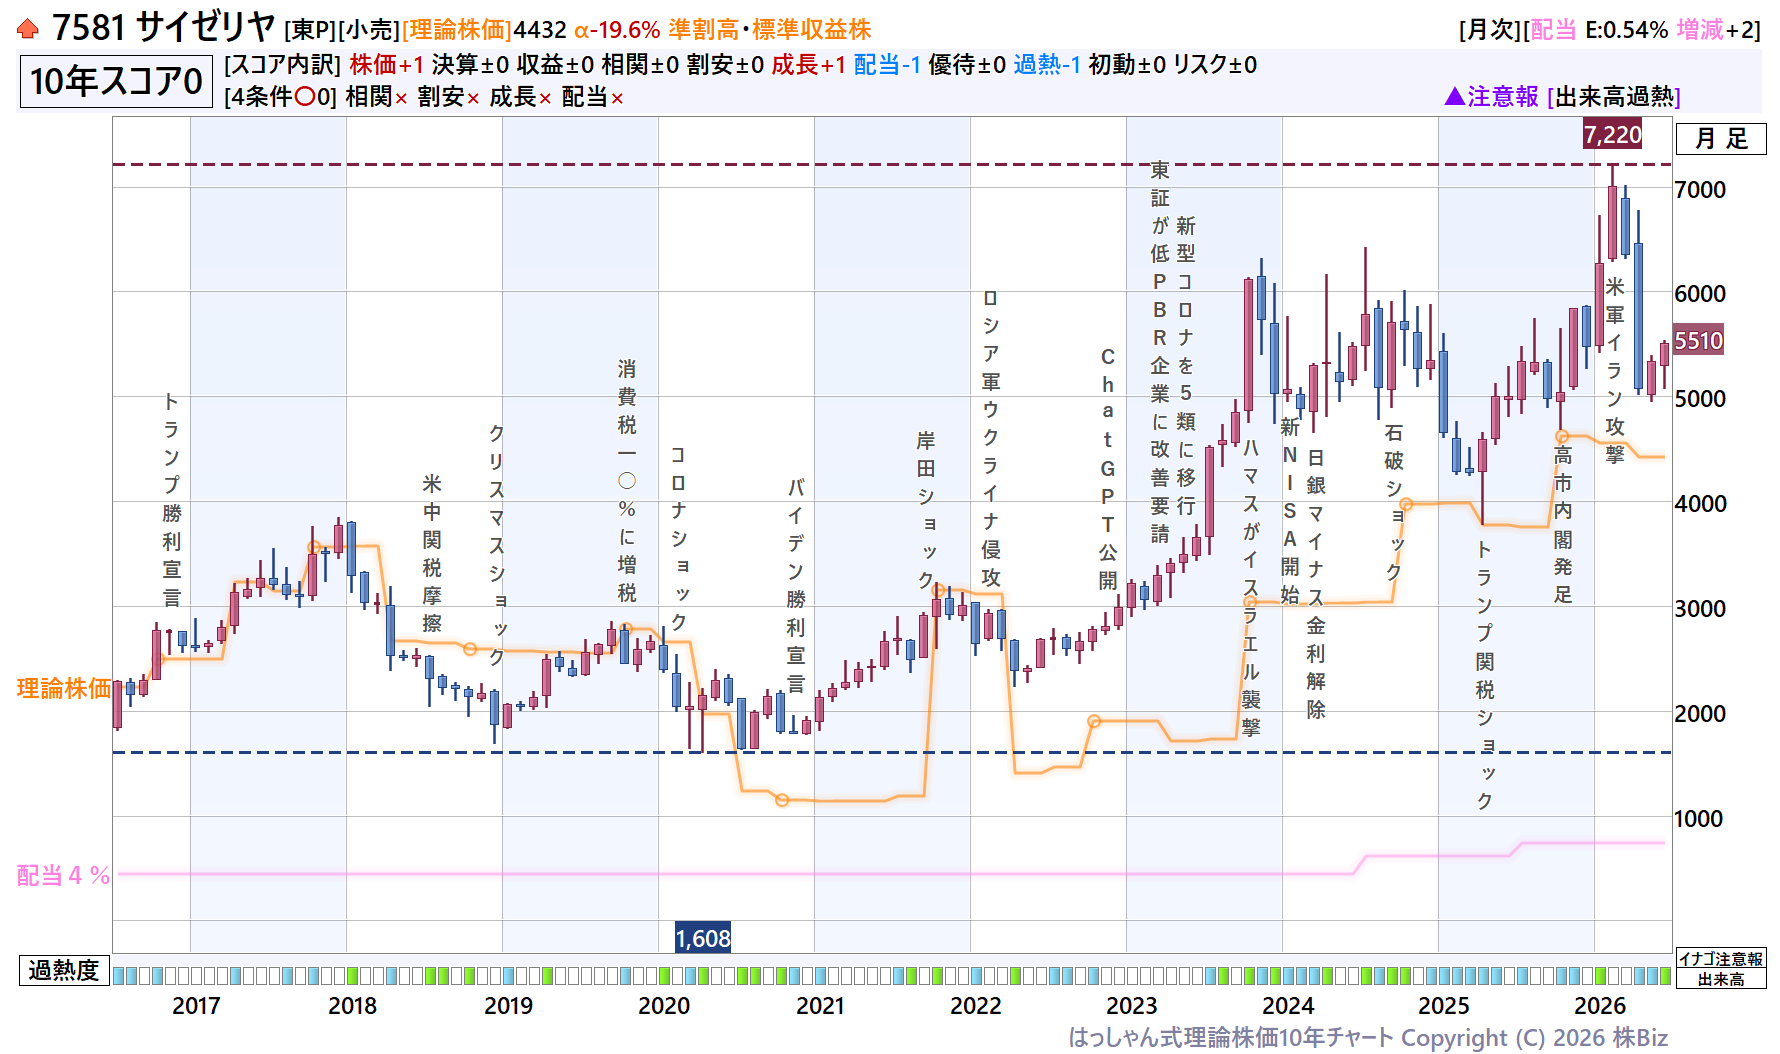Click the "クリスマスショック" event annotation
1780x1054 pixels.
click(497, 545)
